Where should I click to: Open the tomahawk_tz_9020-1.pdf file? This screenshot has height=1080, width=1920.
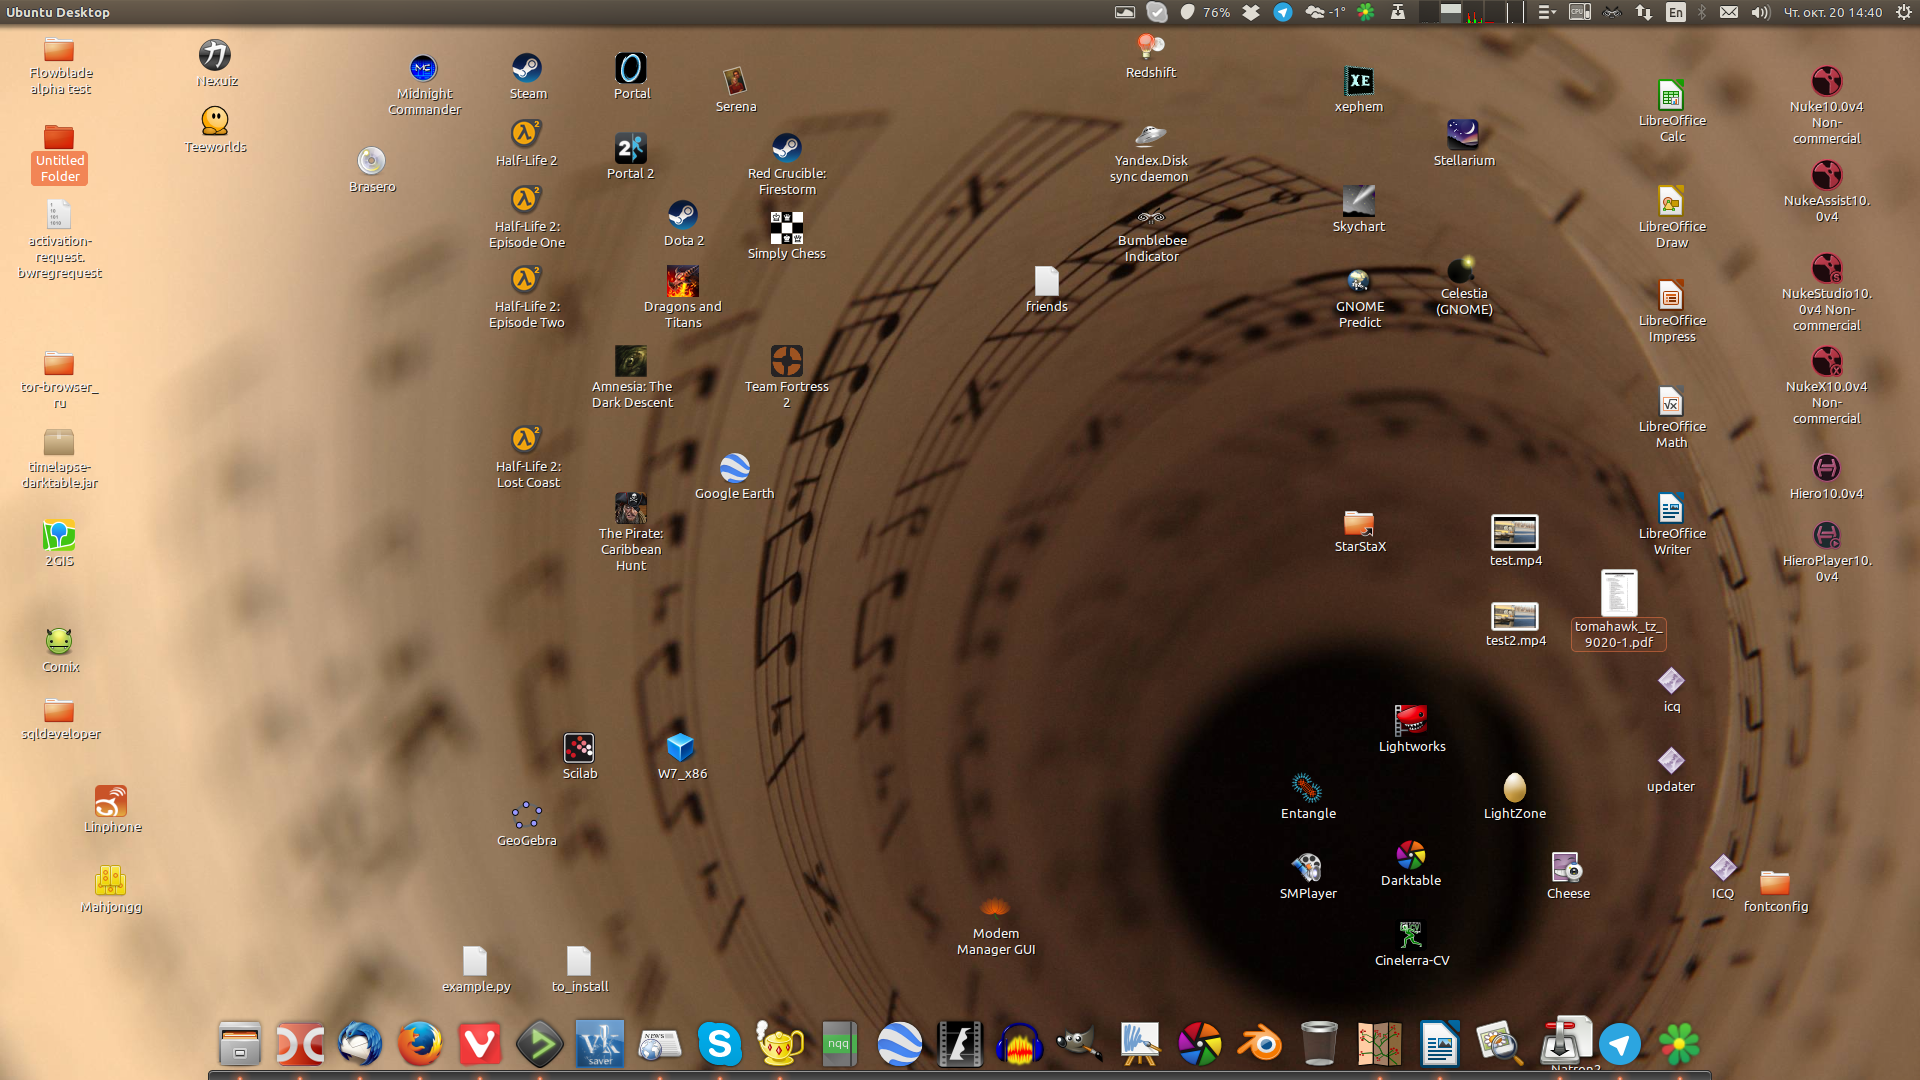1618,594
